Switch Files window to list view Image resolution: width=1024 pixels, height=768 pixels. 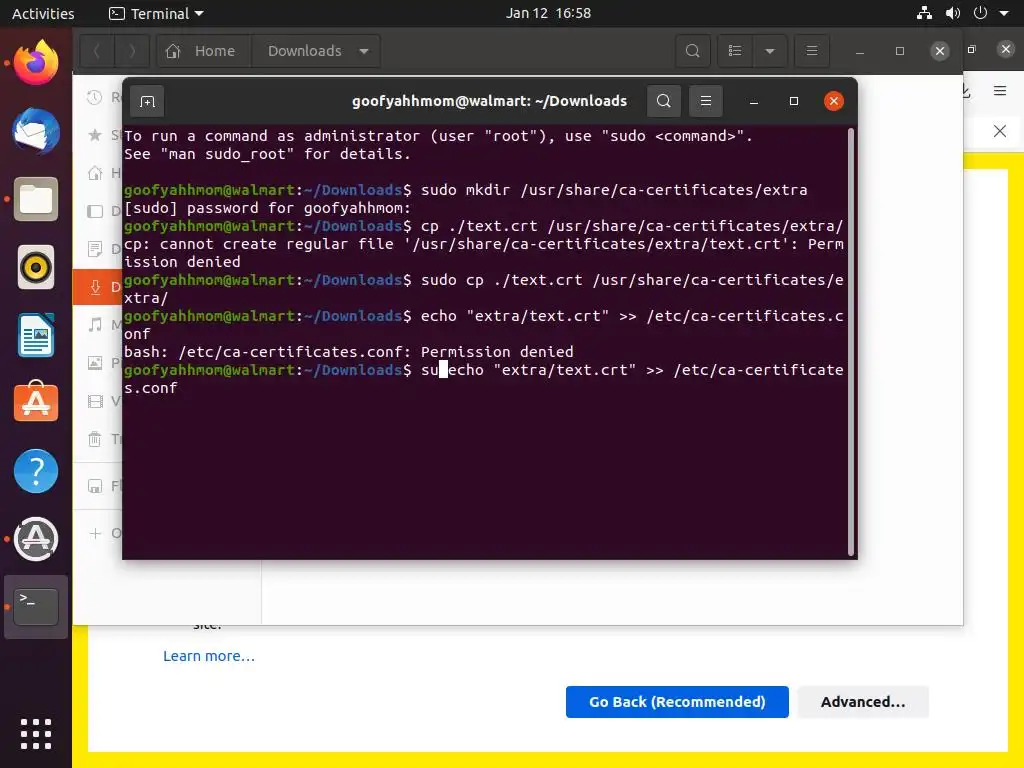point(735,51)
